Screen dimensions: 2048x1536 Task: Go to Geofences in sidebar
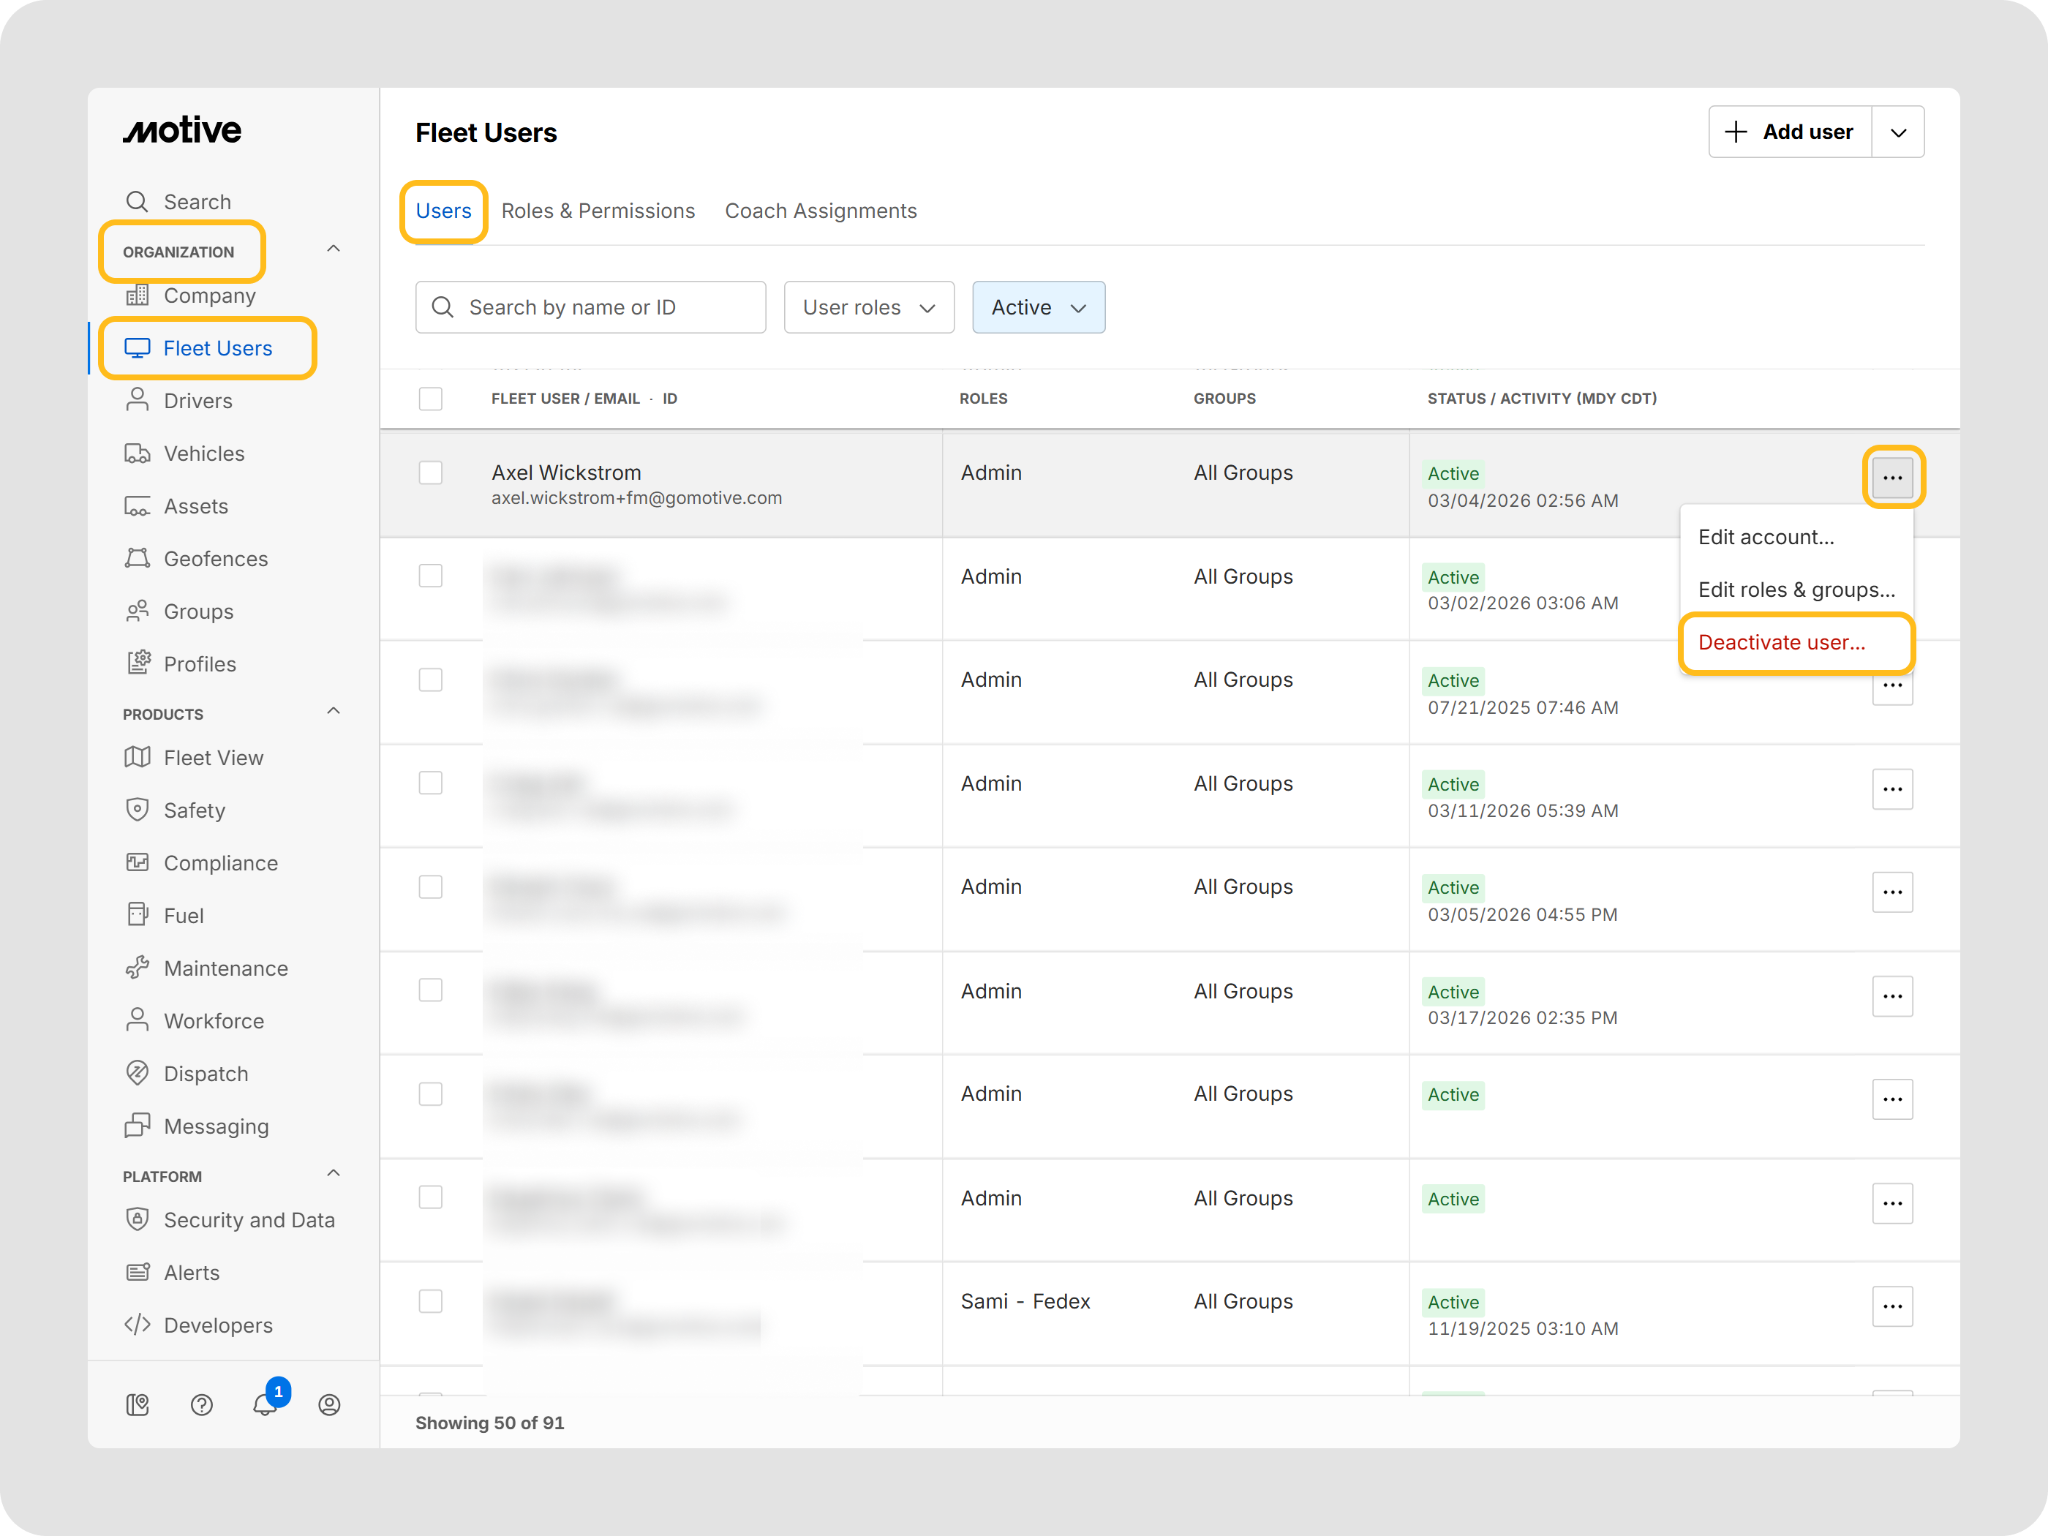[215, 558]
